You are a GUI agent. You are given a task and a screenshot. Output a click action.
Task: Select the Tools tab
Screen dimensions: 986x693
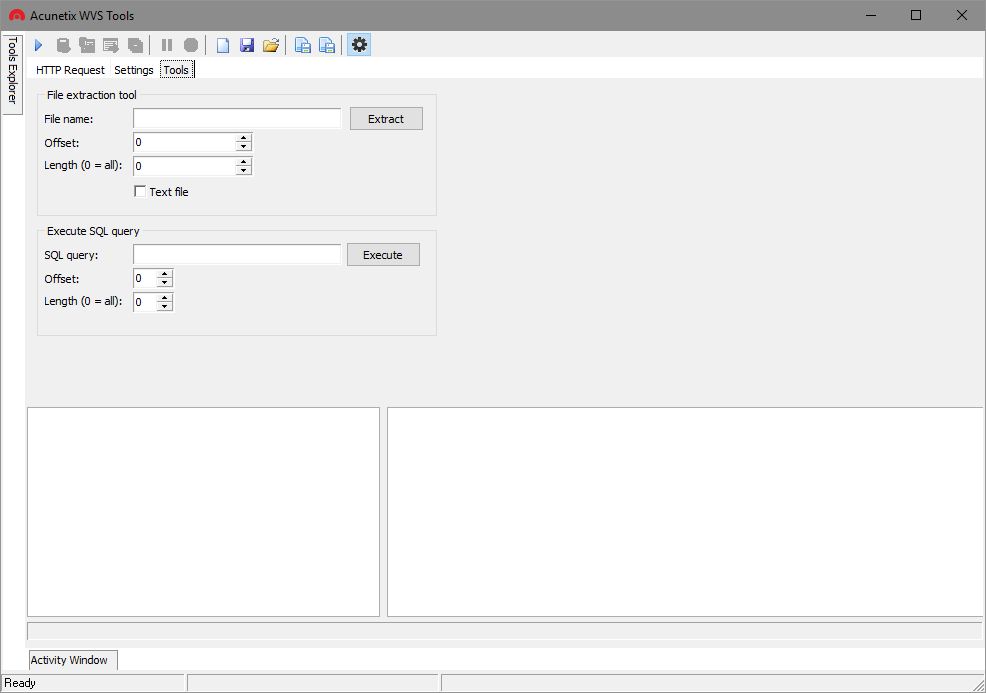click(176, 70)
